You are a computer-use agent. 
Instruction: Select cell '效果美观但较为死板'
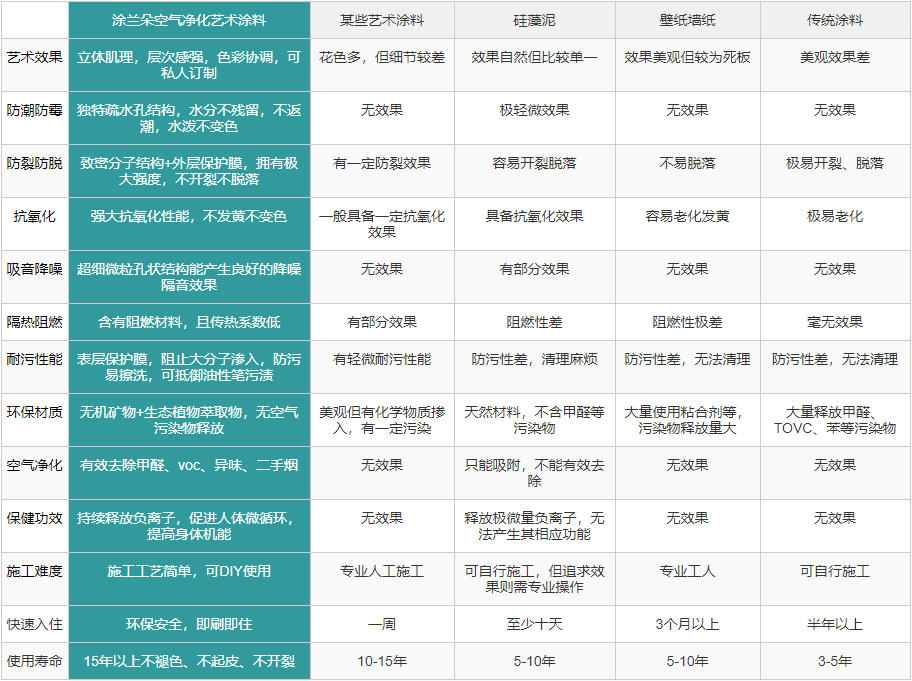(687, 65)
